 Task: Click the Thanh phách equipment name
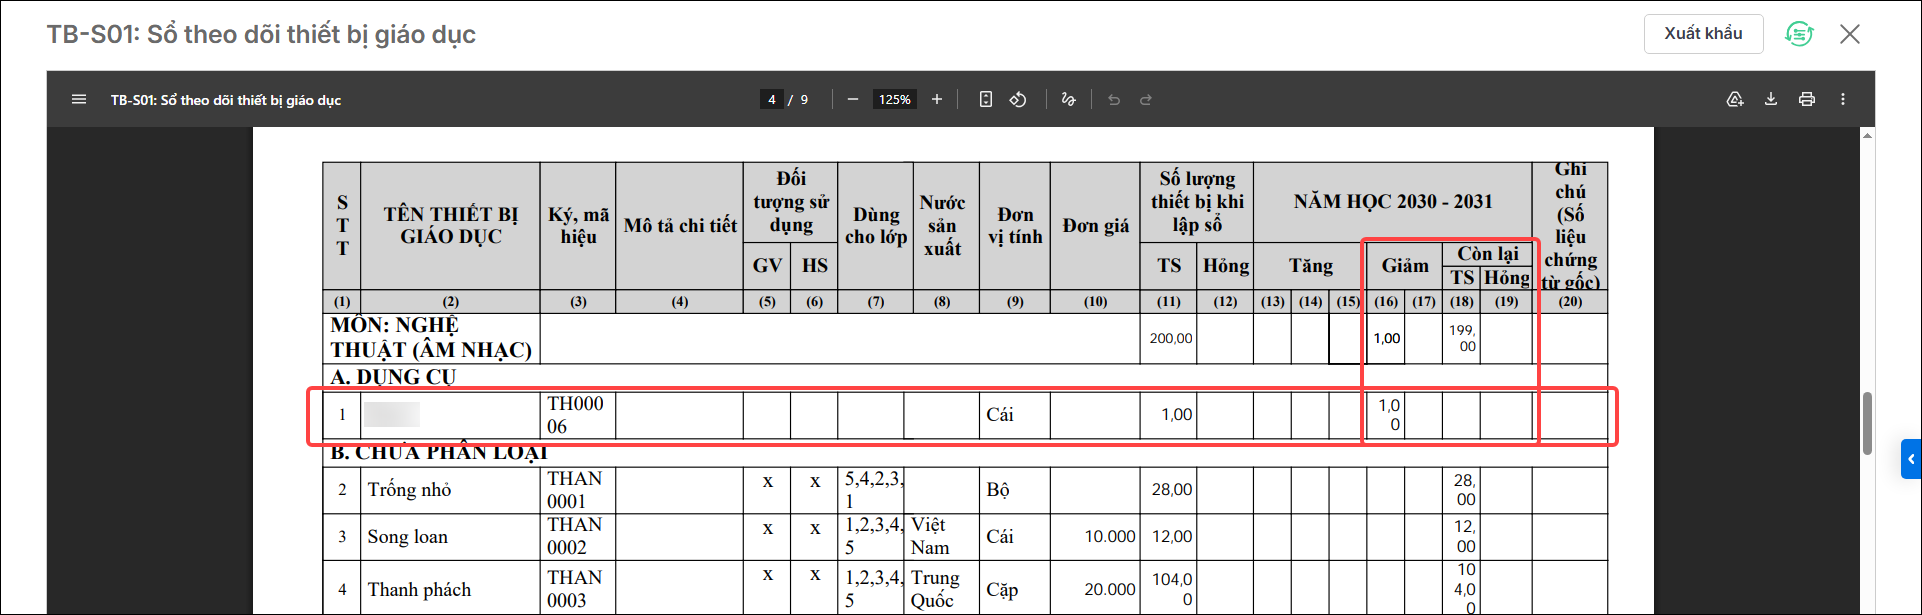click(419, 590)
